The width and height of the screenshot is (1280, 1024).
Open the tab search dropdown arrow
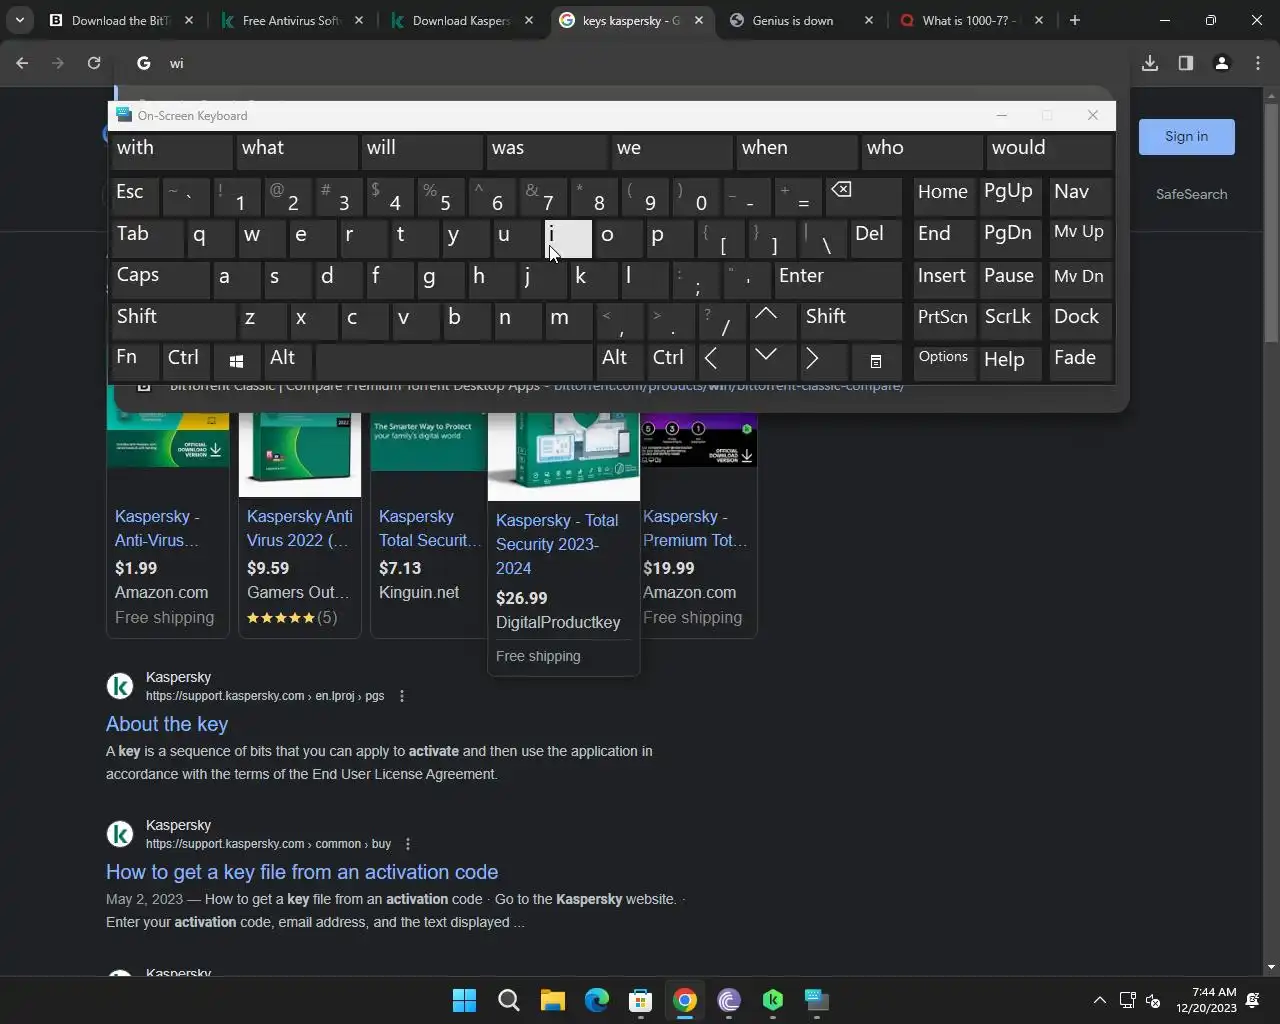[x=19, y=20]
